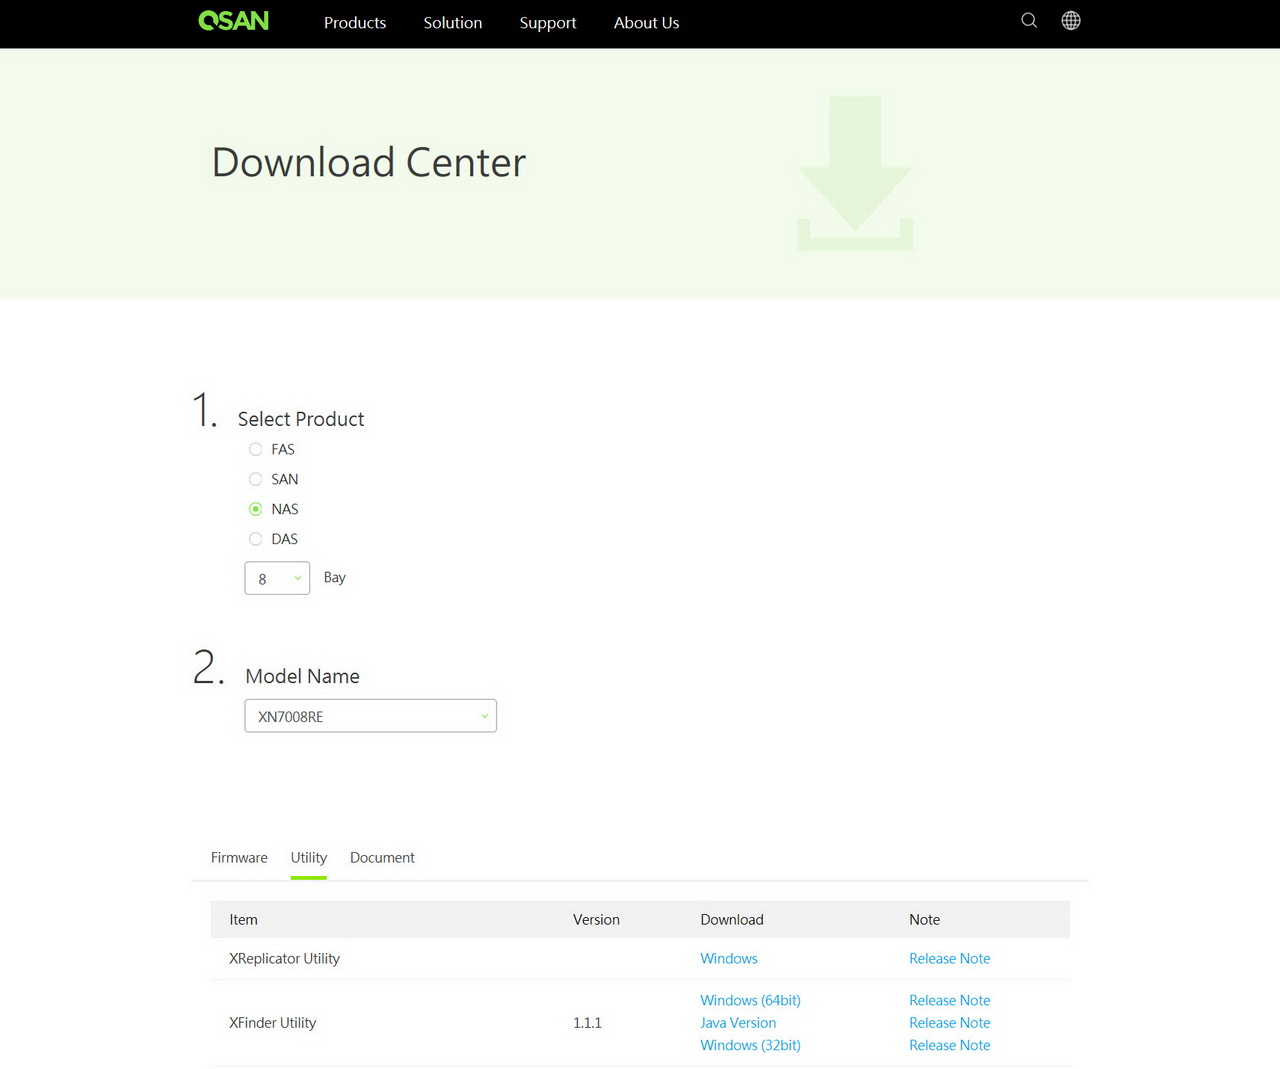Open the language globe icon

pos(1071,21)
